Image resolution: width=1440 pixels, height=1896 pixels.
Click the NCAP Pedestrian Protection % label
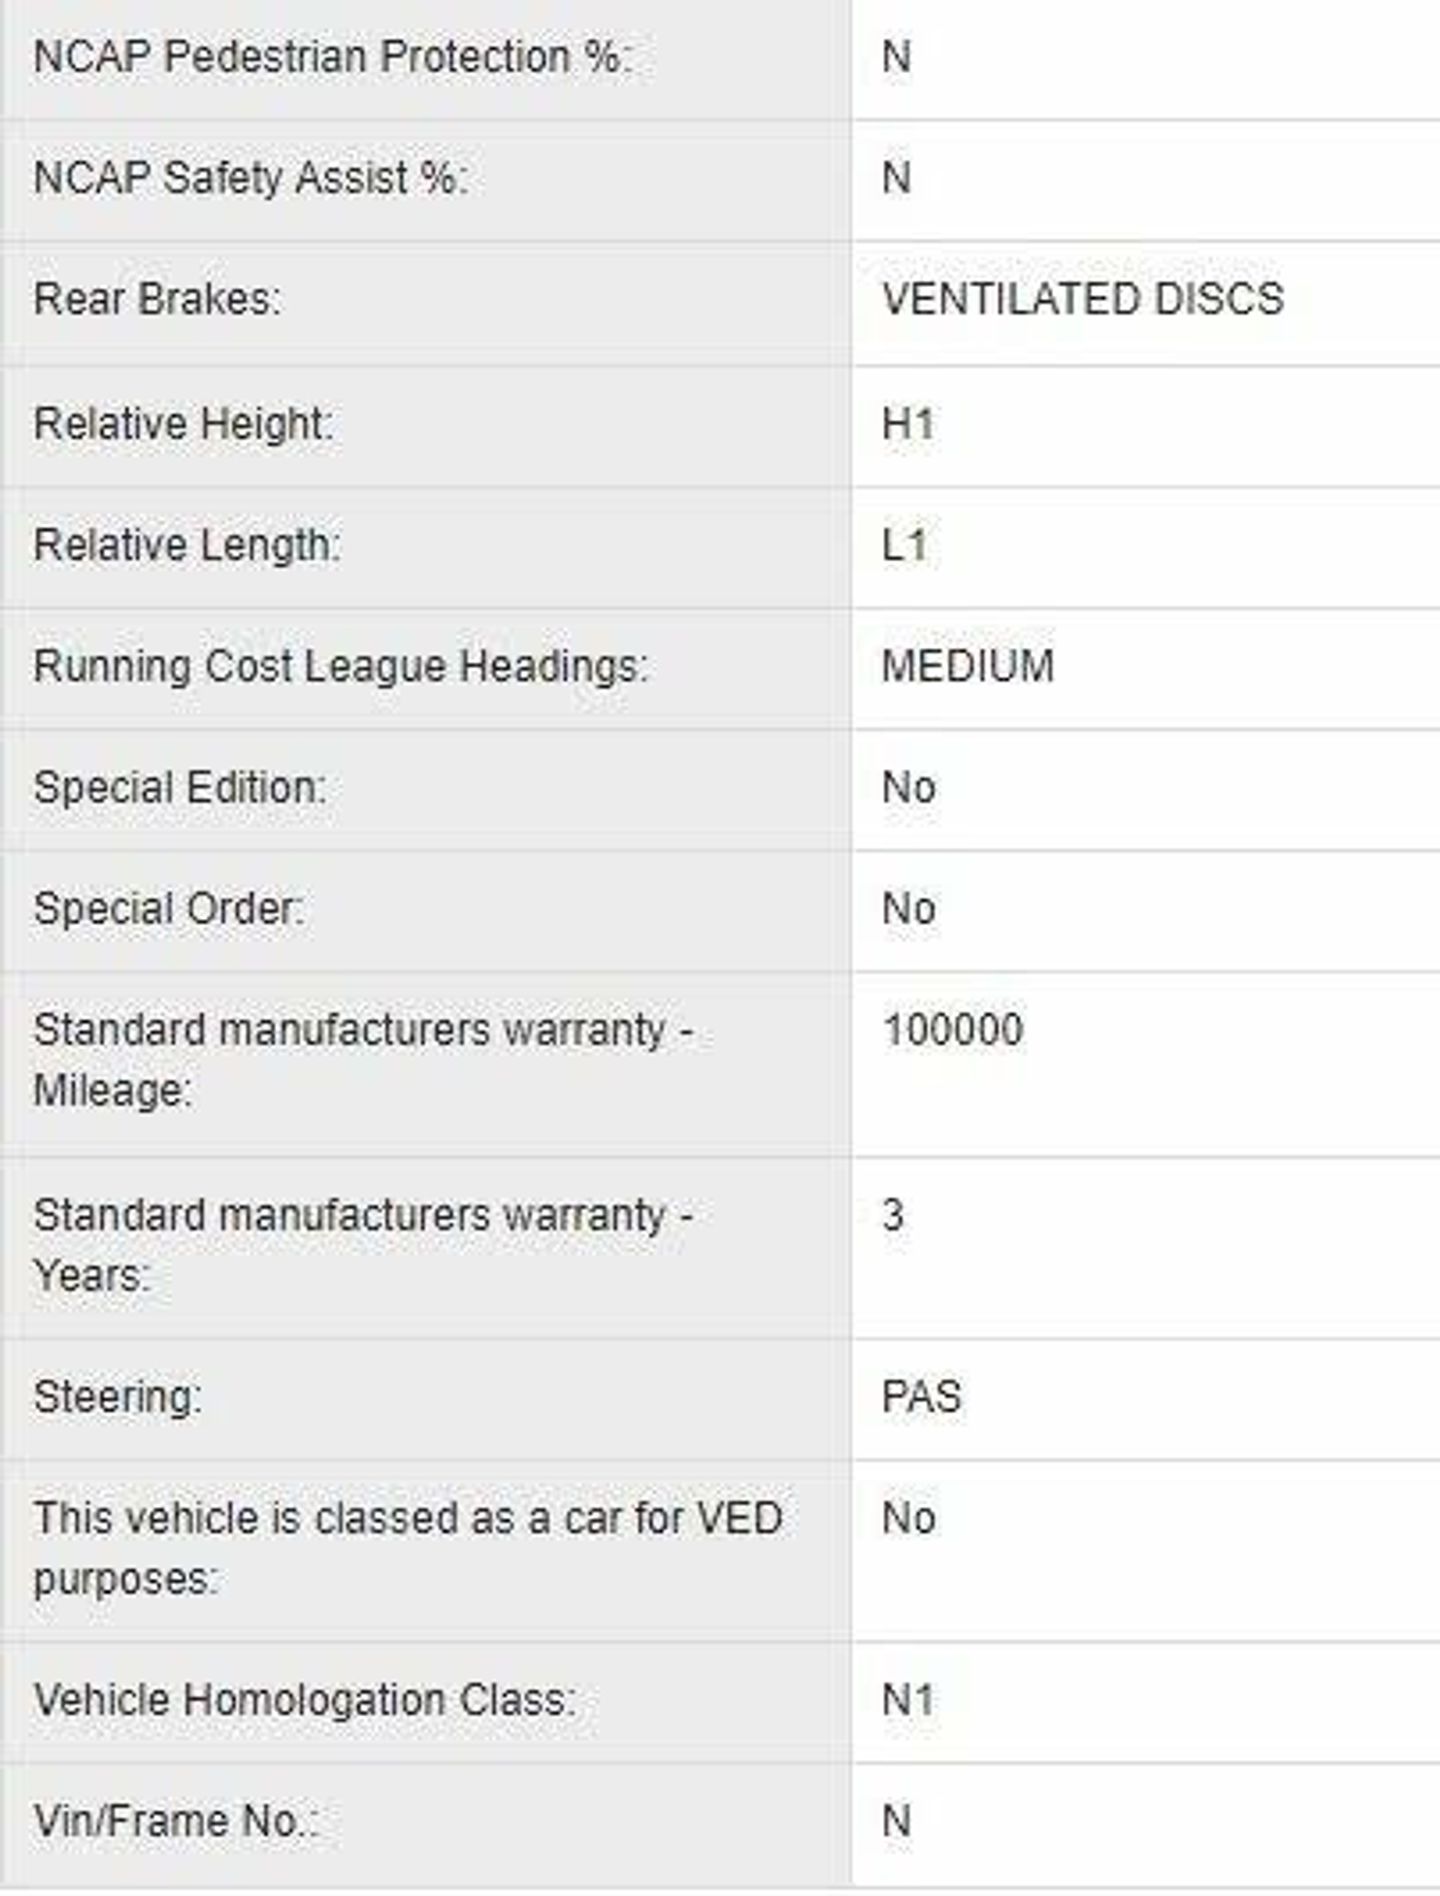coord(332,57)
